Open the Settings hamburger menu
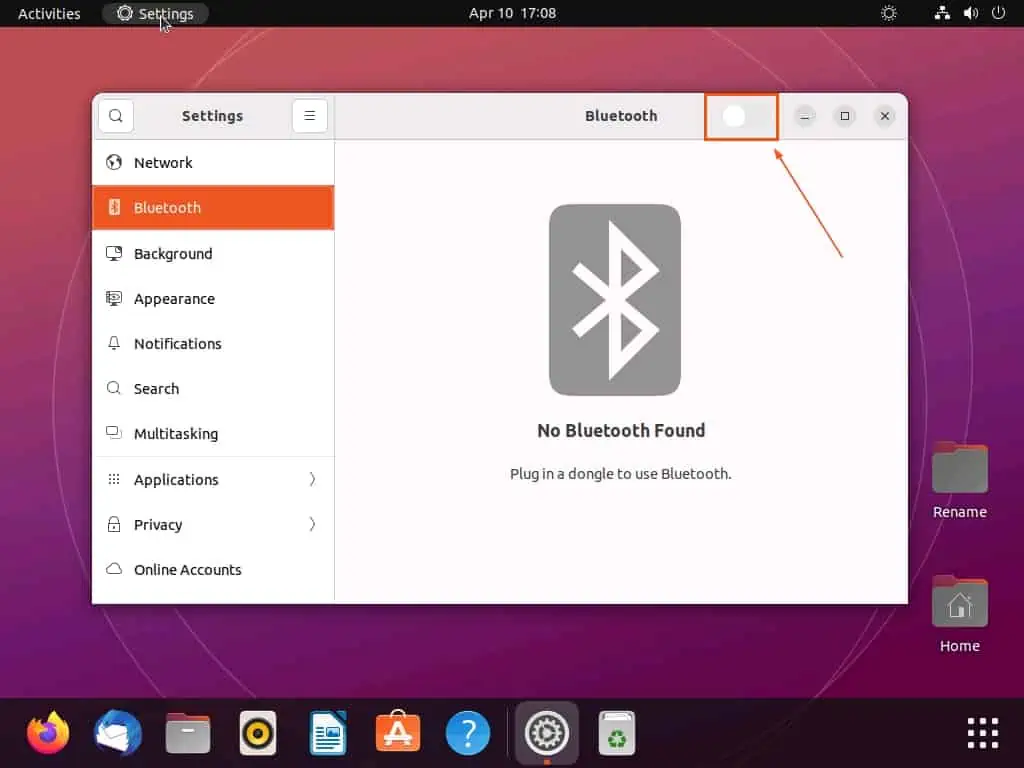Screen dimensions: 1024x768 pyautogui.click(x=309, y=116)
